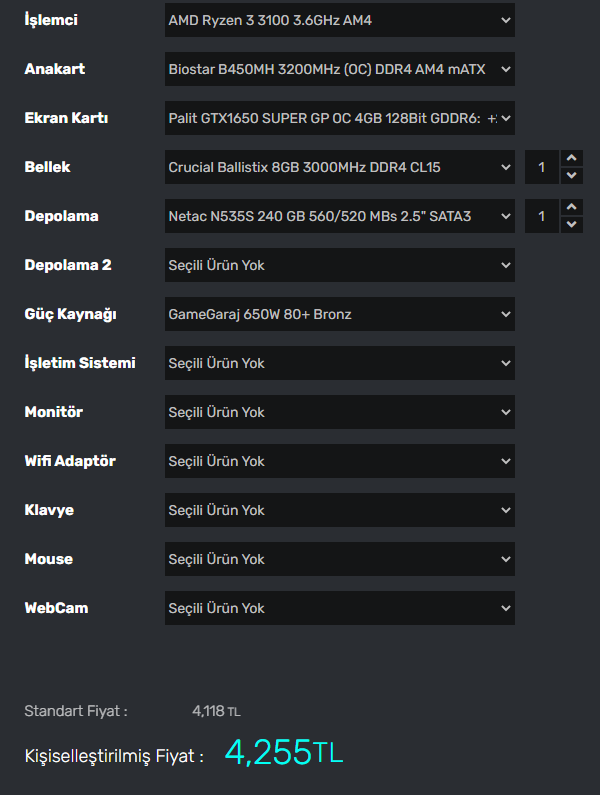The width and height of the screenshot is (600, 795).
Task: Open the Depolama storage dropdown
Action: pos(339,216)
